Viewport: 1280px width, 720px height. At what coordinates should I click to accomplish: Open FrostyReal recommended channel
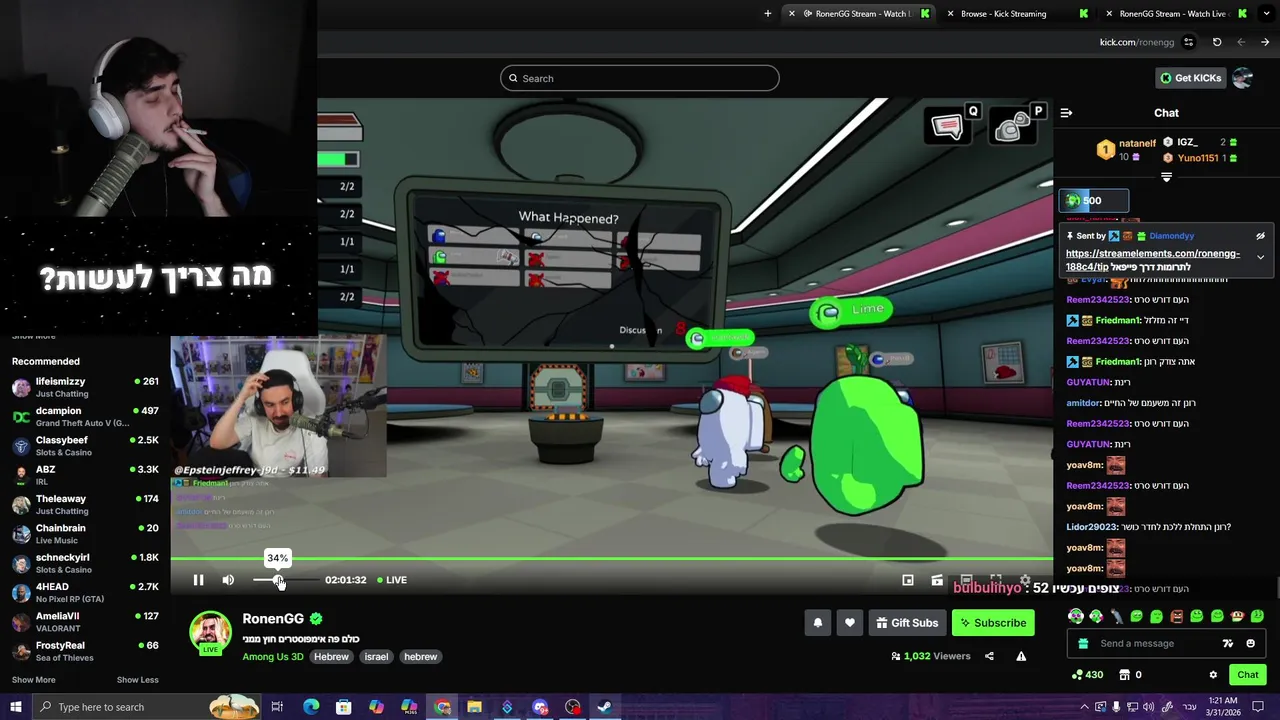point(85,651)
